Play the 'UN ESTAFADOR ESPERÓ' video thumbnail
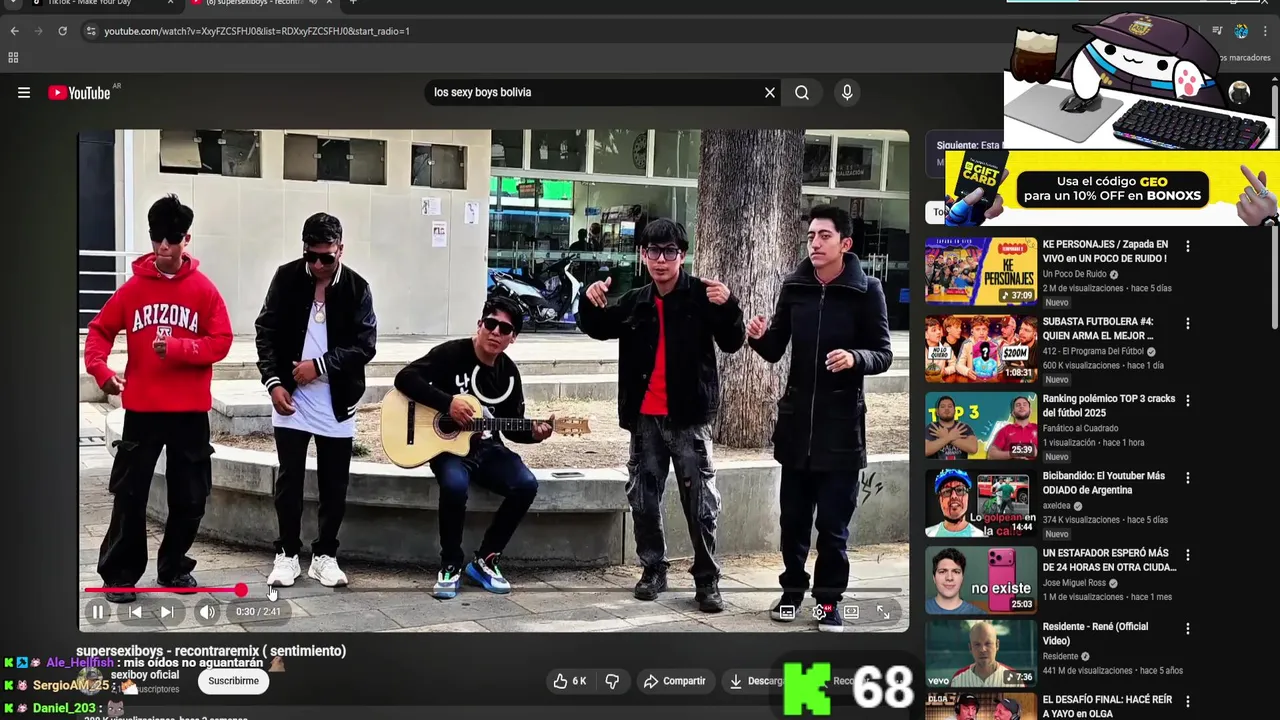1280x720 pixels. coord(981,579)
